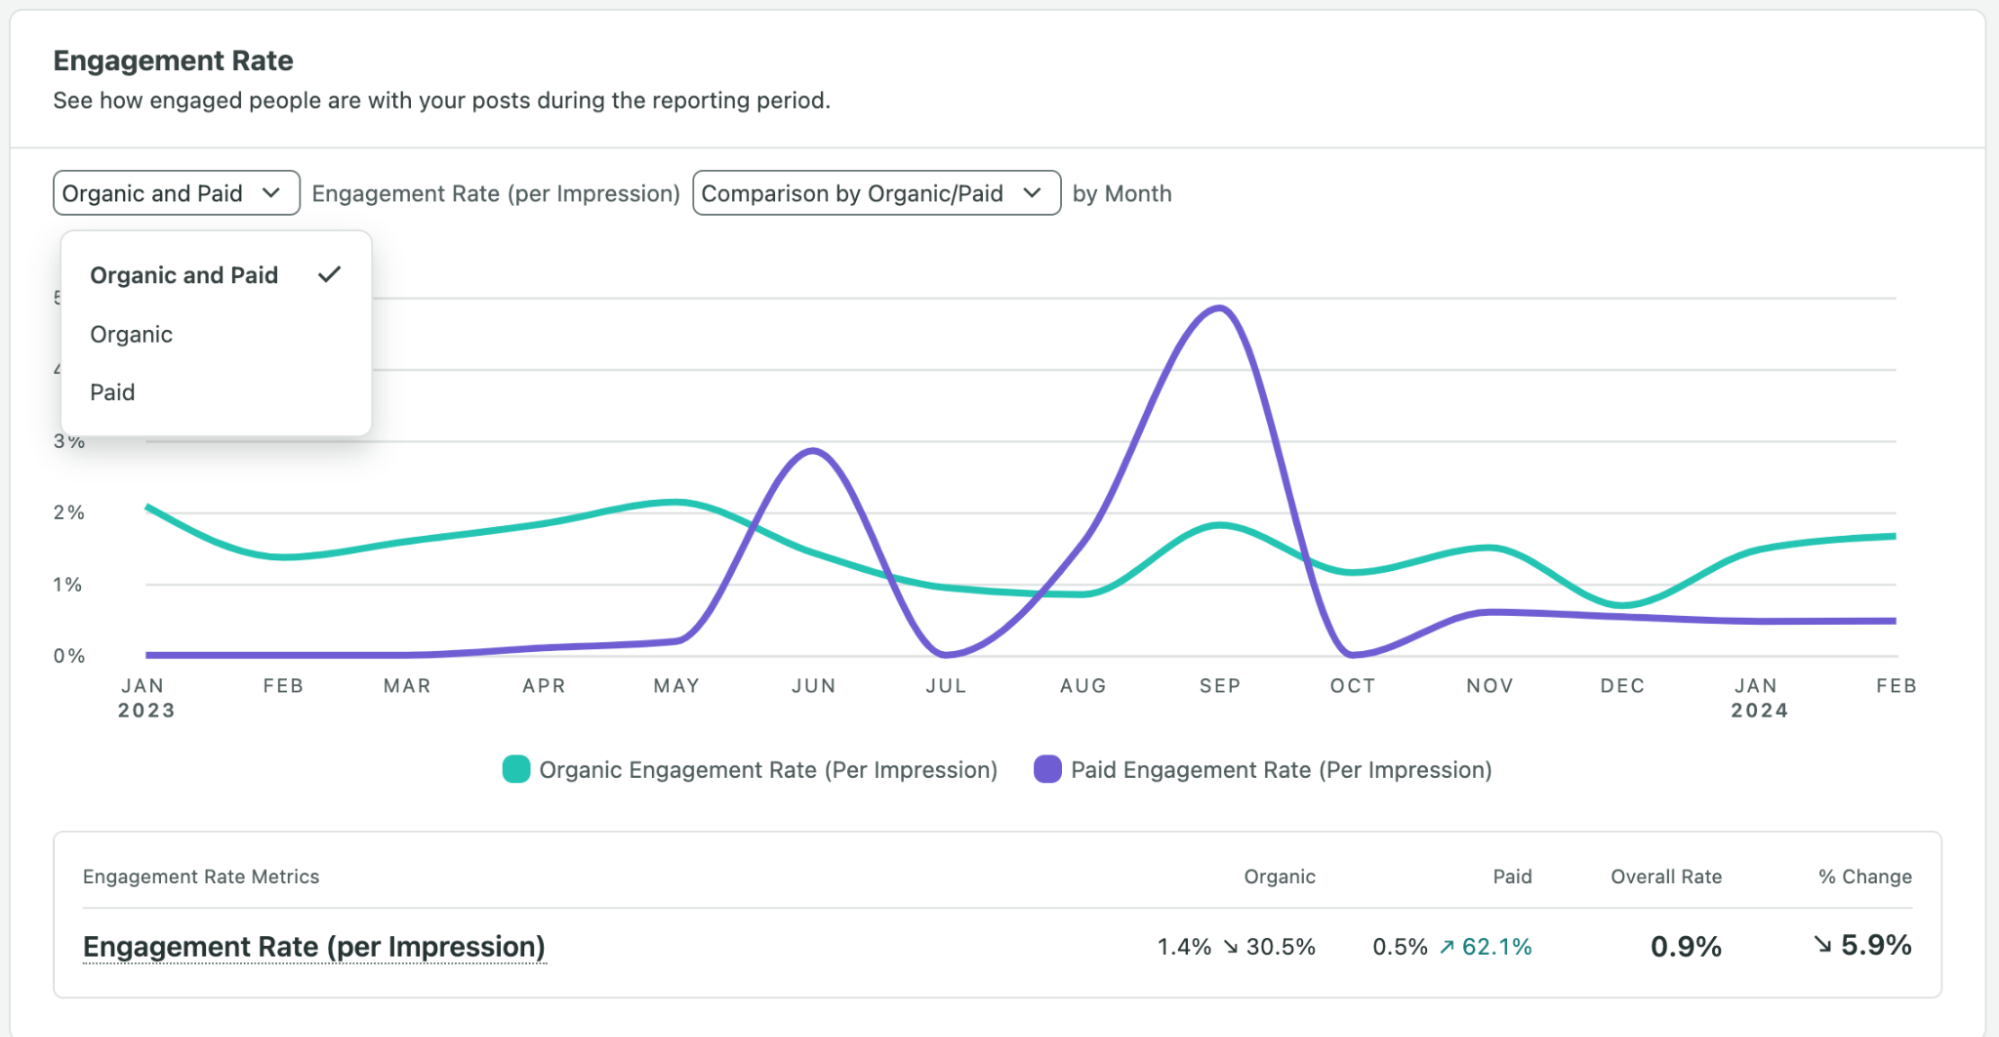Viewport: 1999px width, 1037px height.
Task: Click the 0.9% overall rate value
Action: 1686,946
